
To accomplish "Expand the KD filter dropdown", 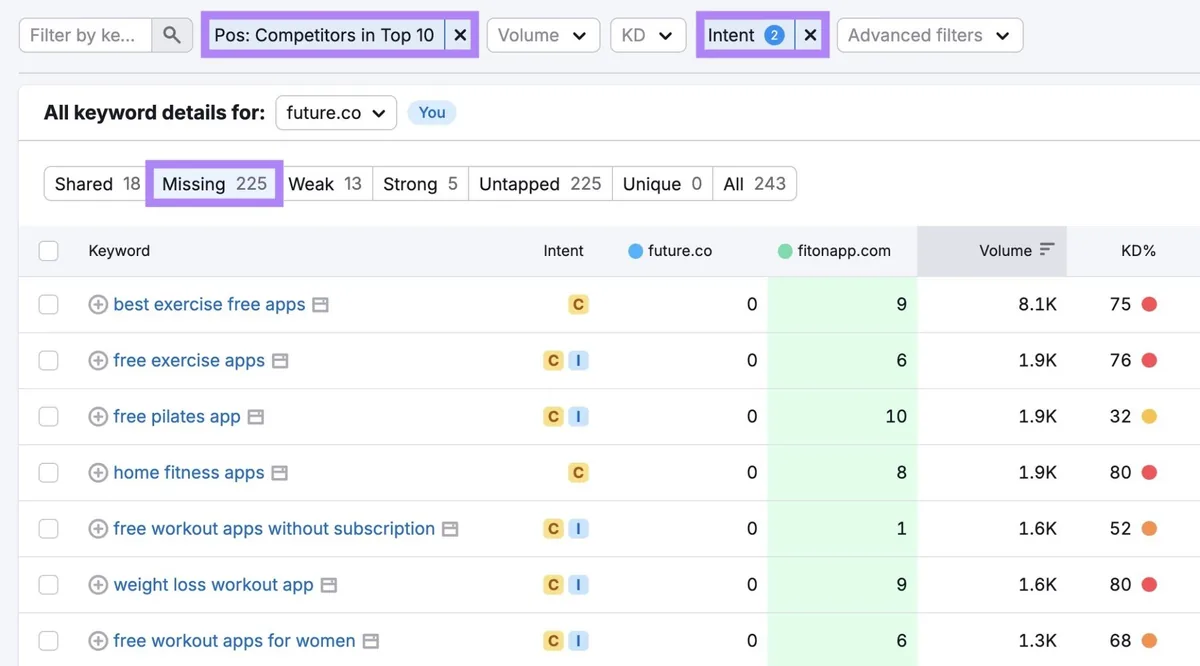I will (647, 35).
